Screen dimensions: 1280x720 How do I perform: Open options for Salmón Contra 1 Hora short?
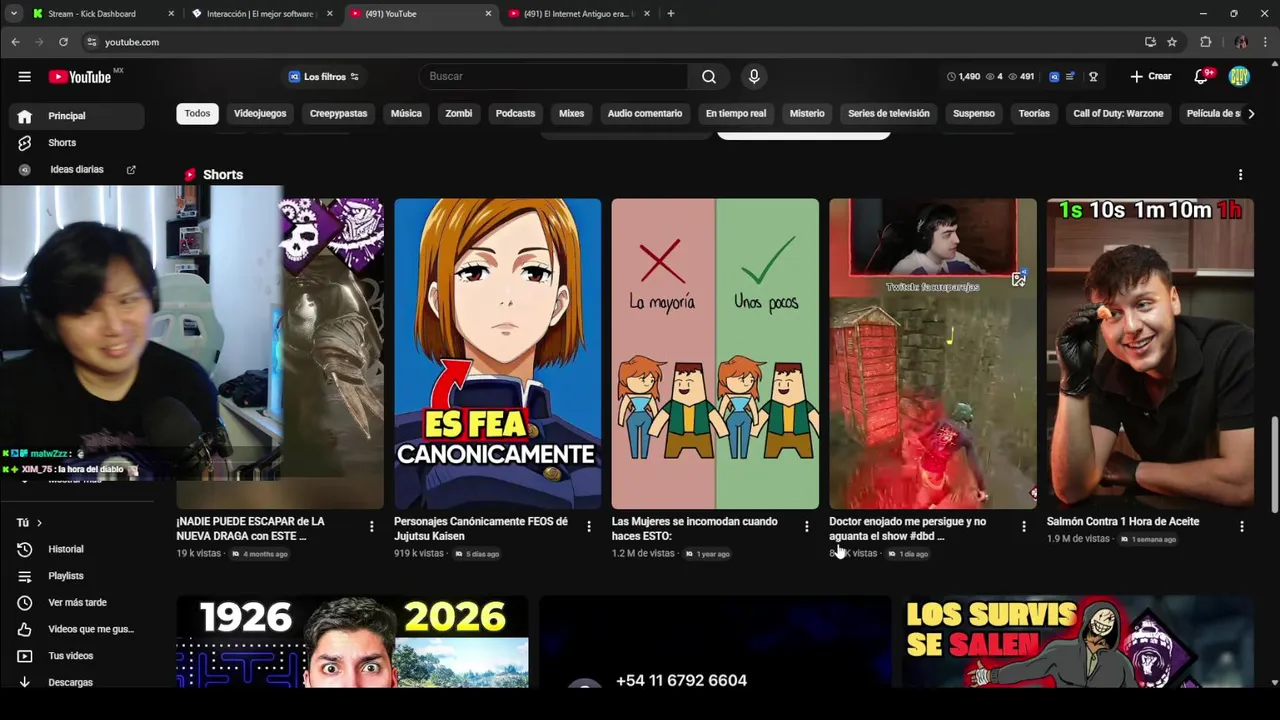coord(1241,527)
